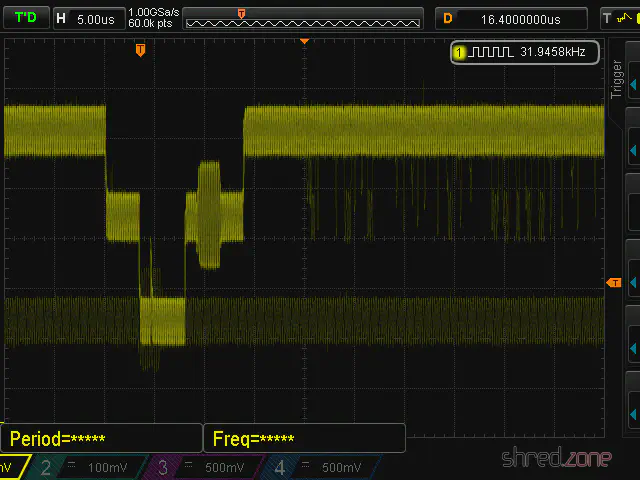Select the H 5.00us horizontal timebase

click(86, 18)
